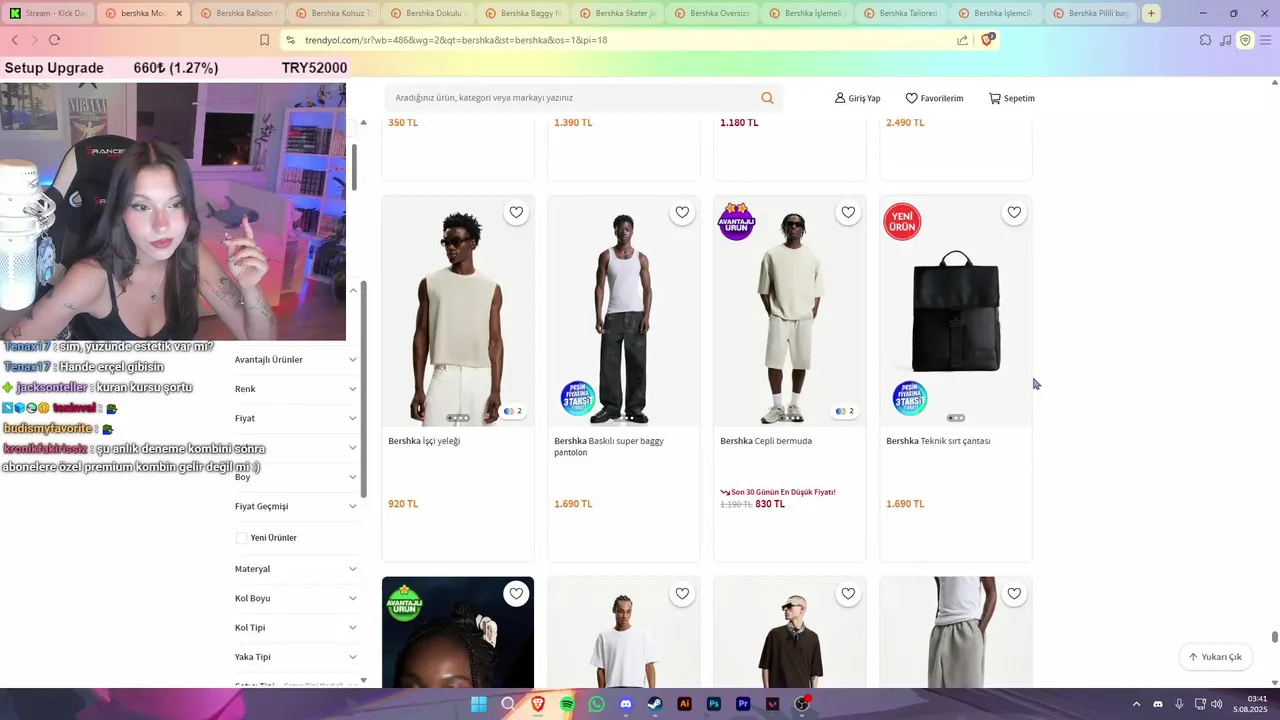Switch to the Bershka Balloon tab

pyautogui.click(x=240, y=13)
